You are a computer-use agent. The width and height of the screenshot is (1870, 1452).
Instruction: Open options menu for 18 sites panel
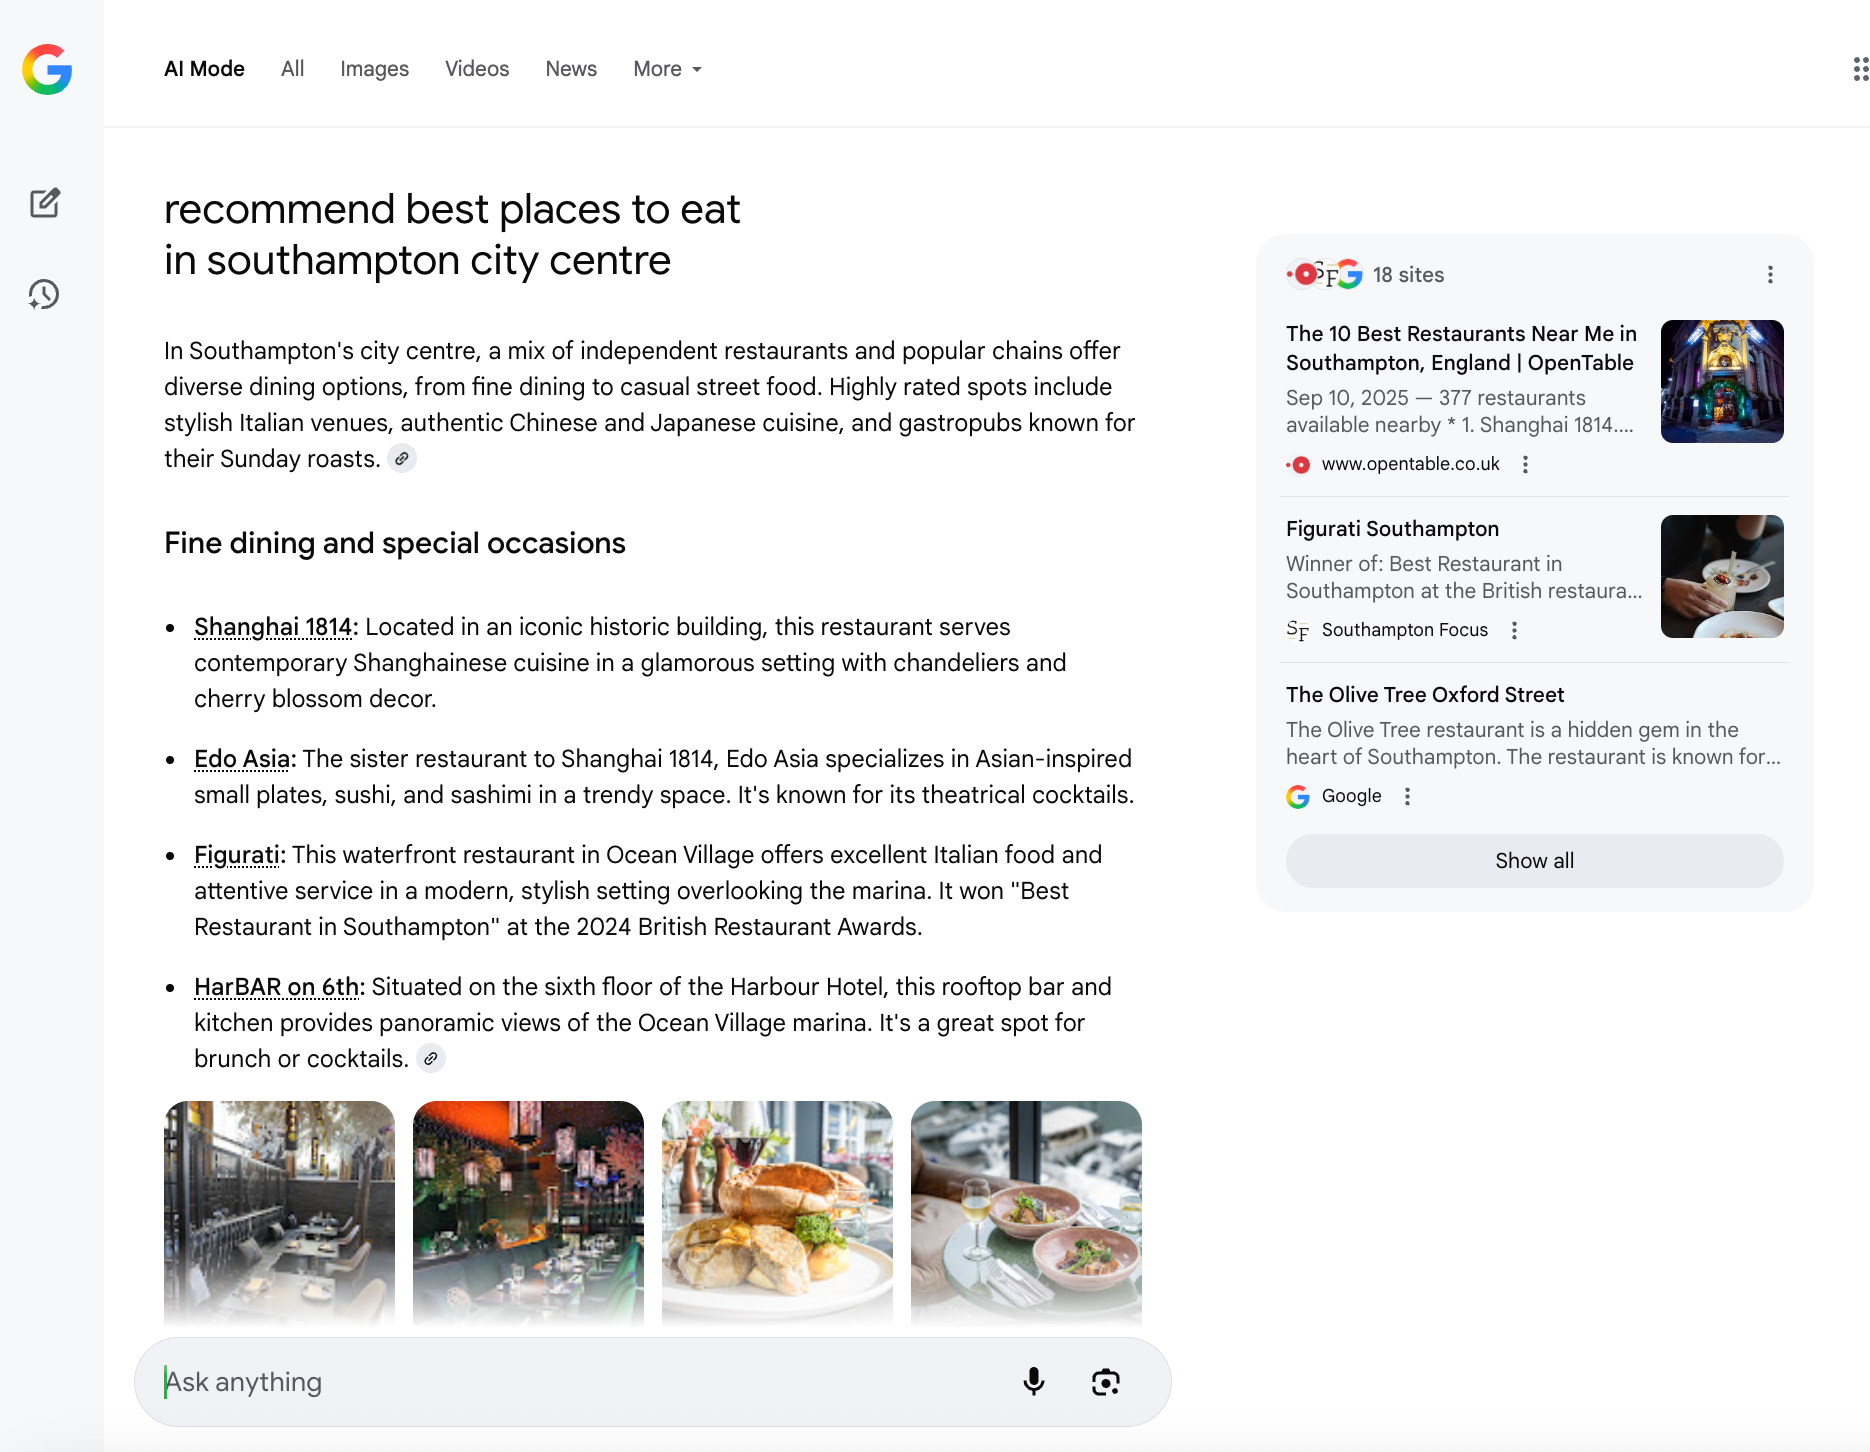point(1770,275)
